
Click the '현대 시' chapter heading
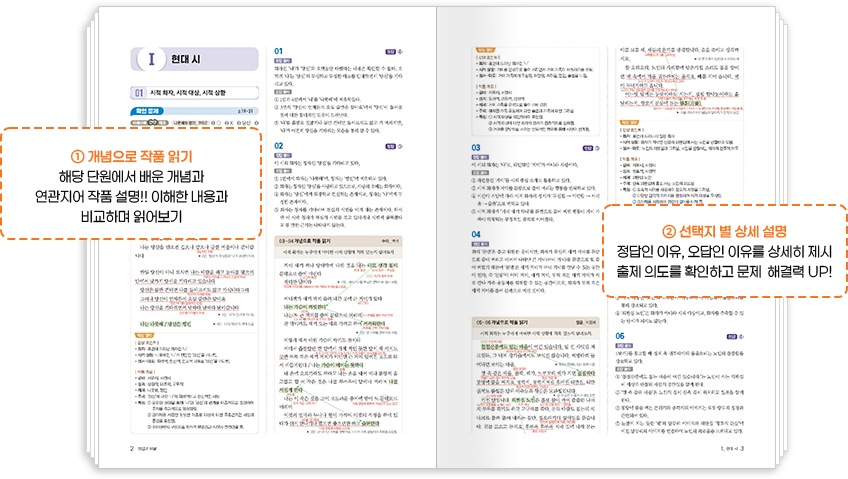(186, 59)
